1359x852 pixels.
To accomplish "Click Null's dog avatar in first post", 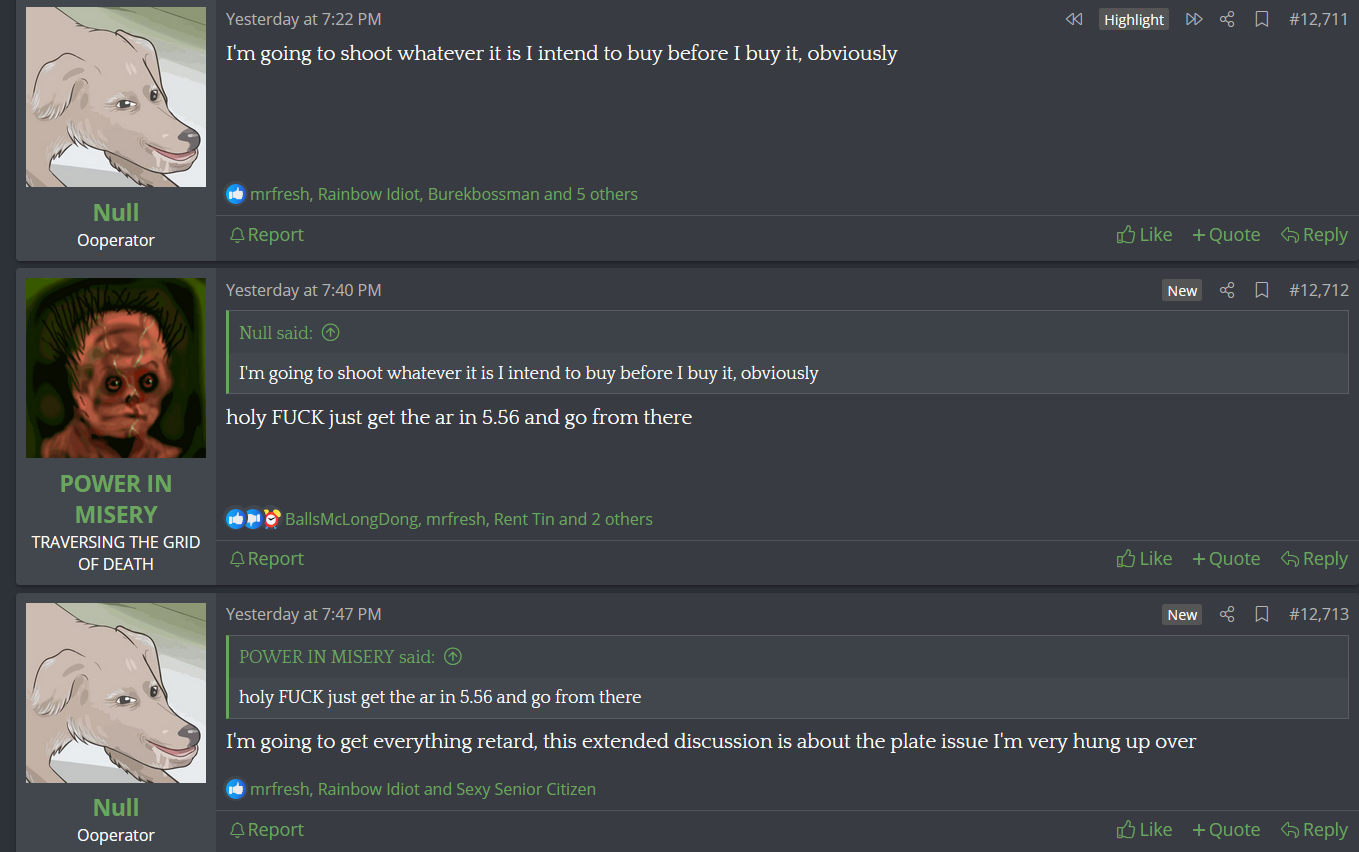I will (x=116, y=97).
